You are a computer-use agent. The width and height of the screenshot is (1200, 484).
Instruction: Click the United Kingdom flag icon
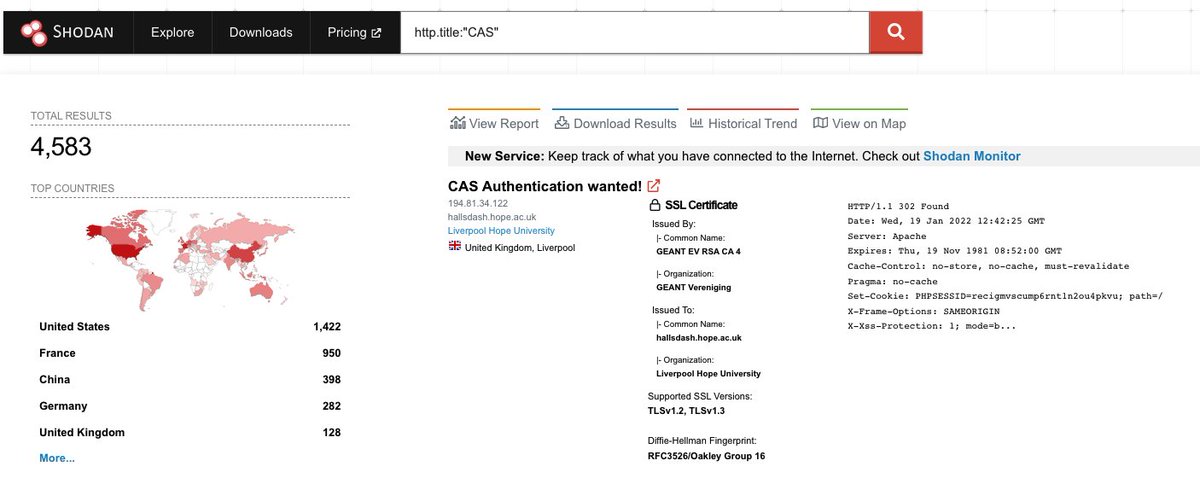(x=455, y=246)
